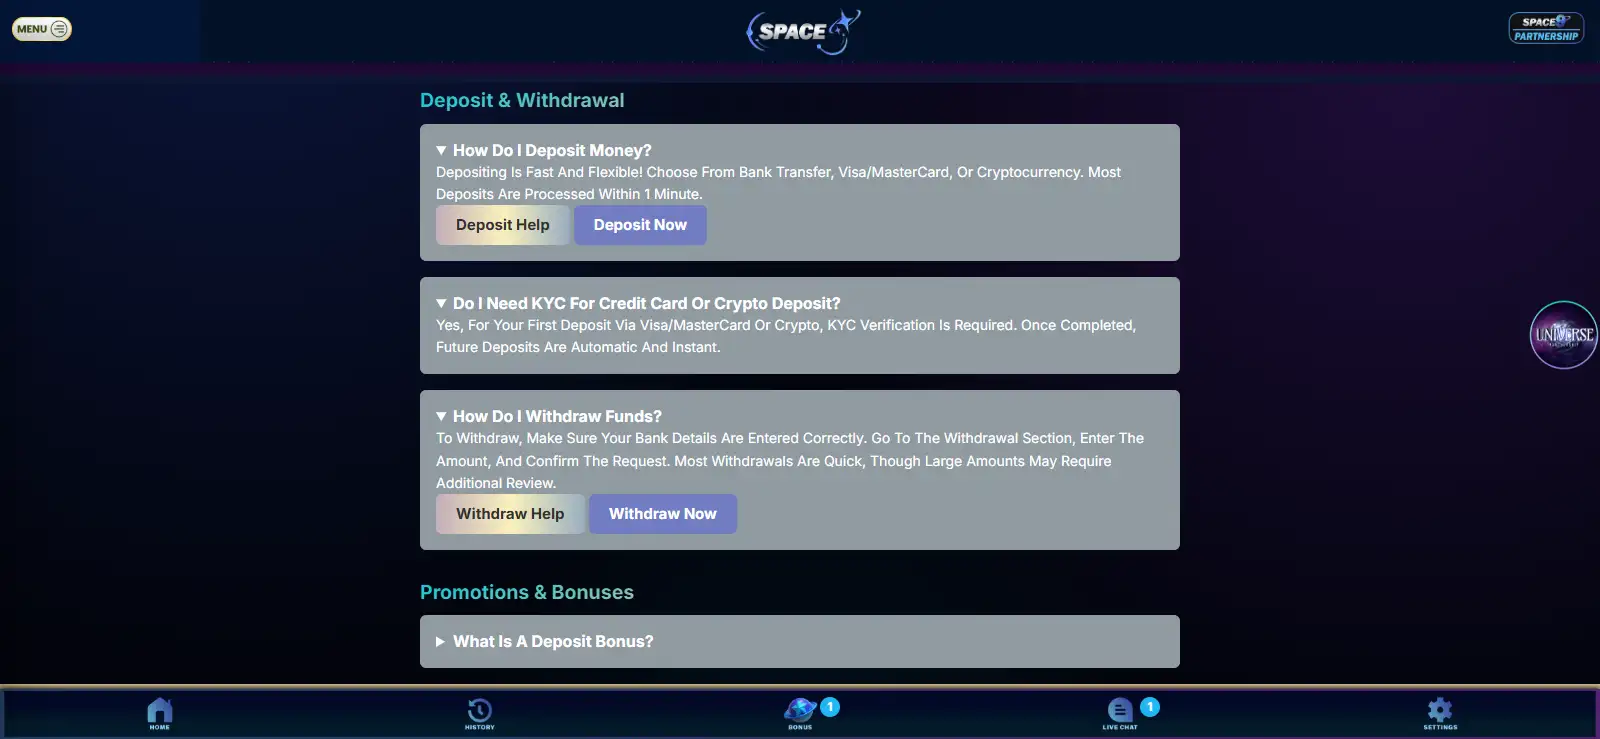Click the 'Deposit & Withdrawal' section heading

[x=522, y=100]
